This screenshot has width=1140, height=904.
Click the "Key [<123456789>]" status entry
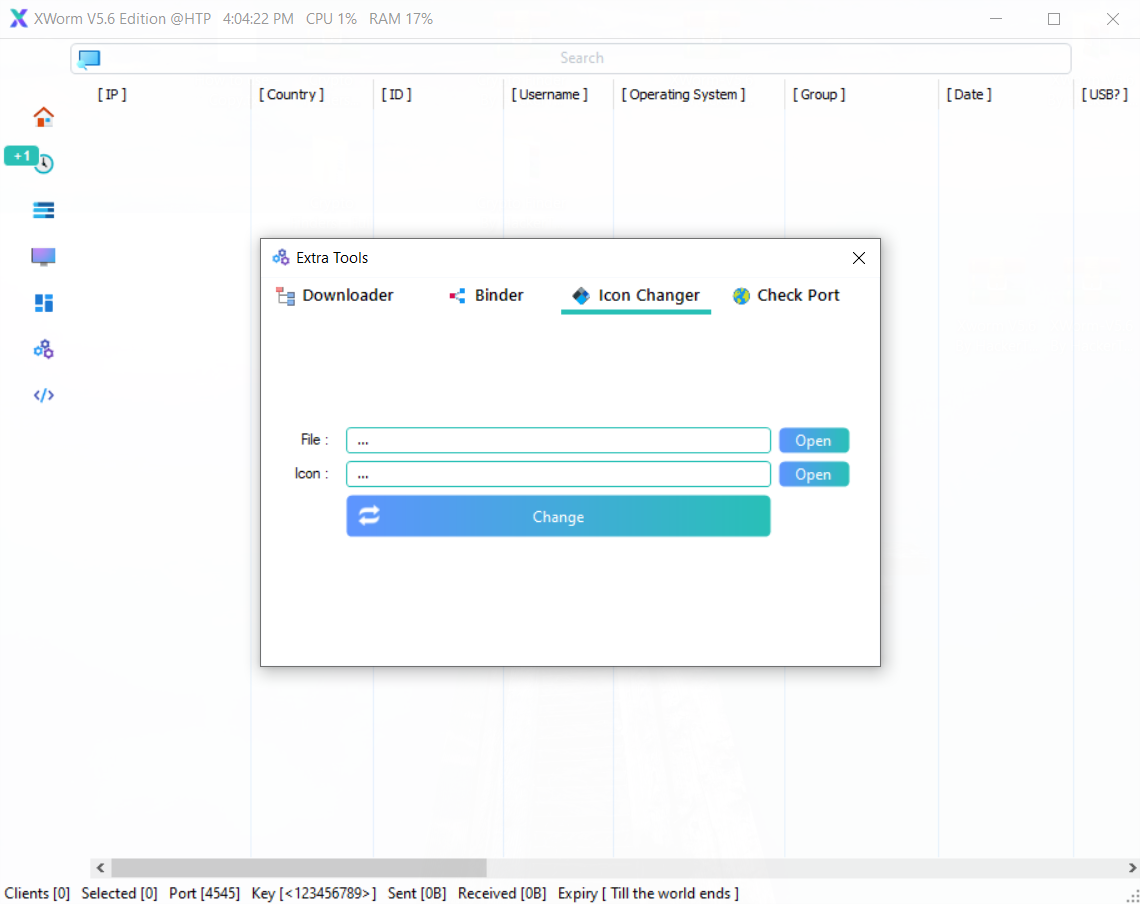point(314,893)
